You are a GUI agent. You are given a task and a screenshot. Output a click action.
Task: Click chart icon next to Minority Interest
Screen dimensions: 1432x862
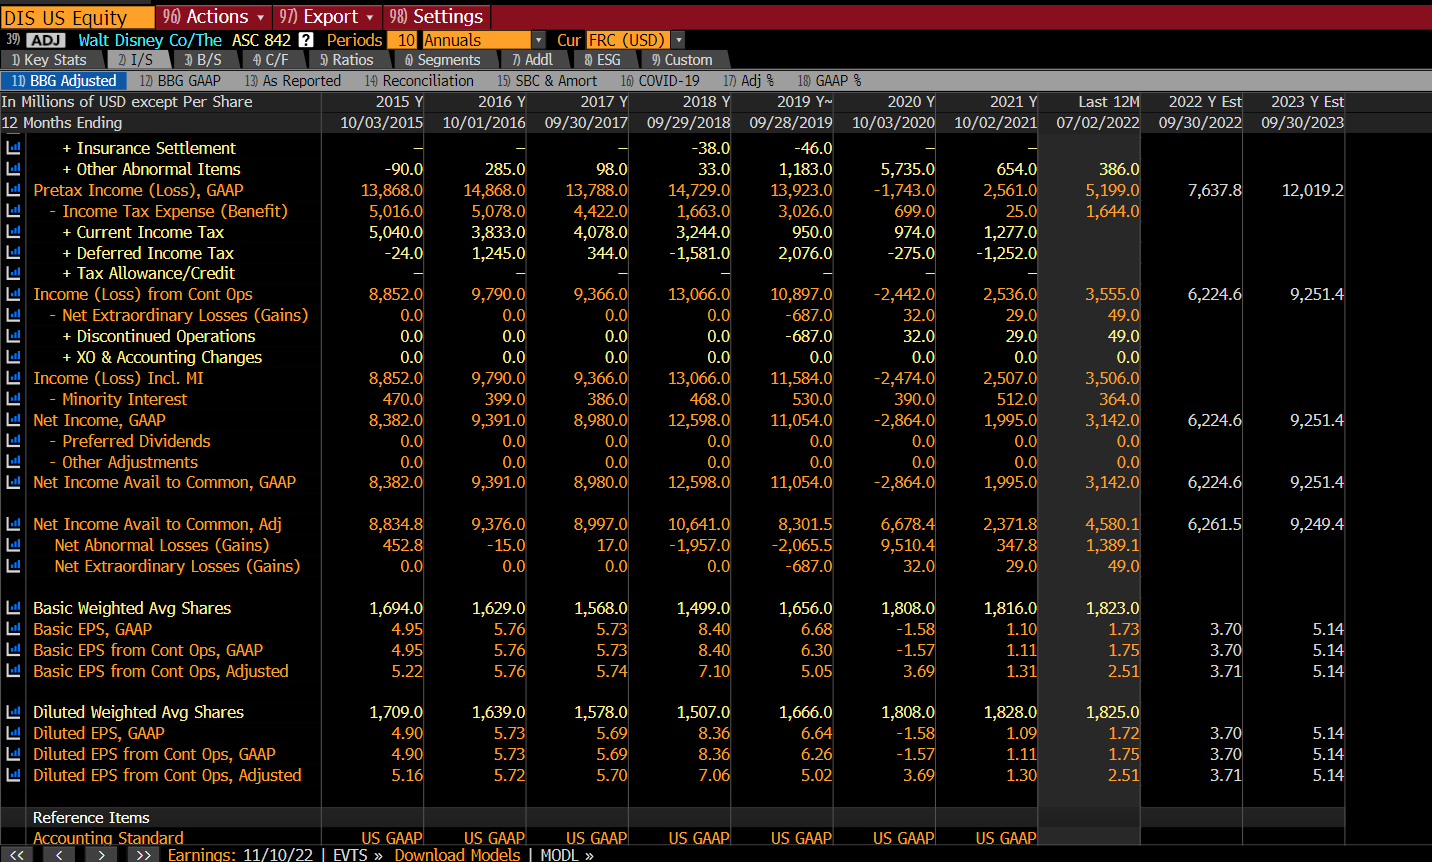tap(13, 399)
